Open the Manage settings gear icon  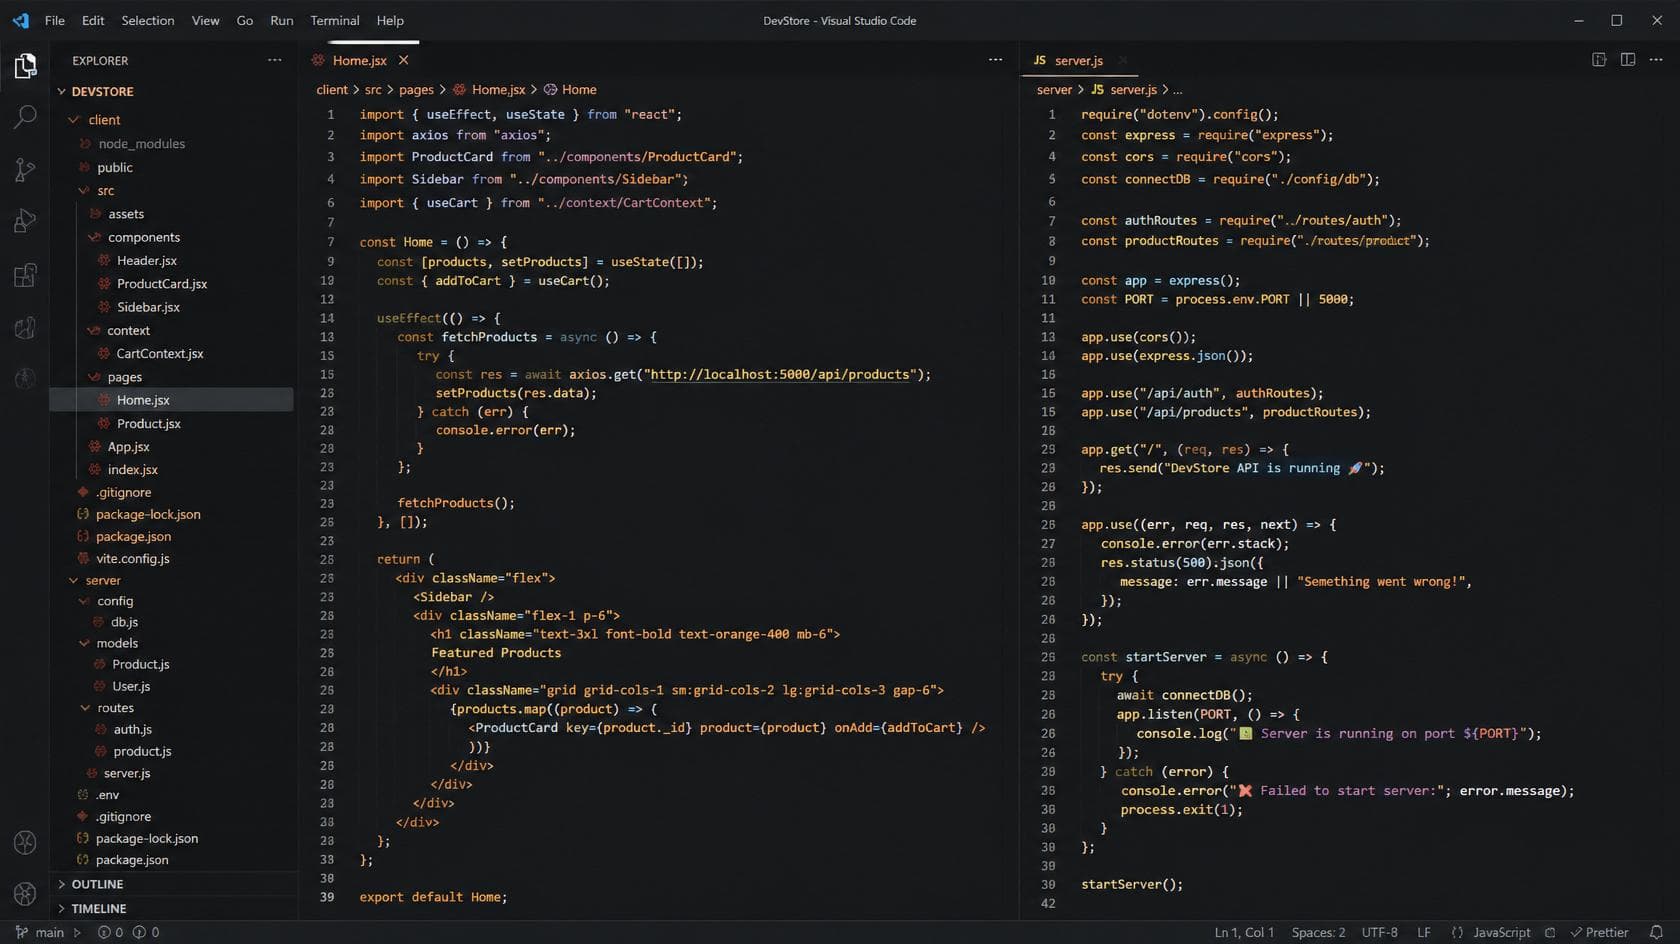[x=25, y=893]
